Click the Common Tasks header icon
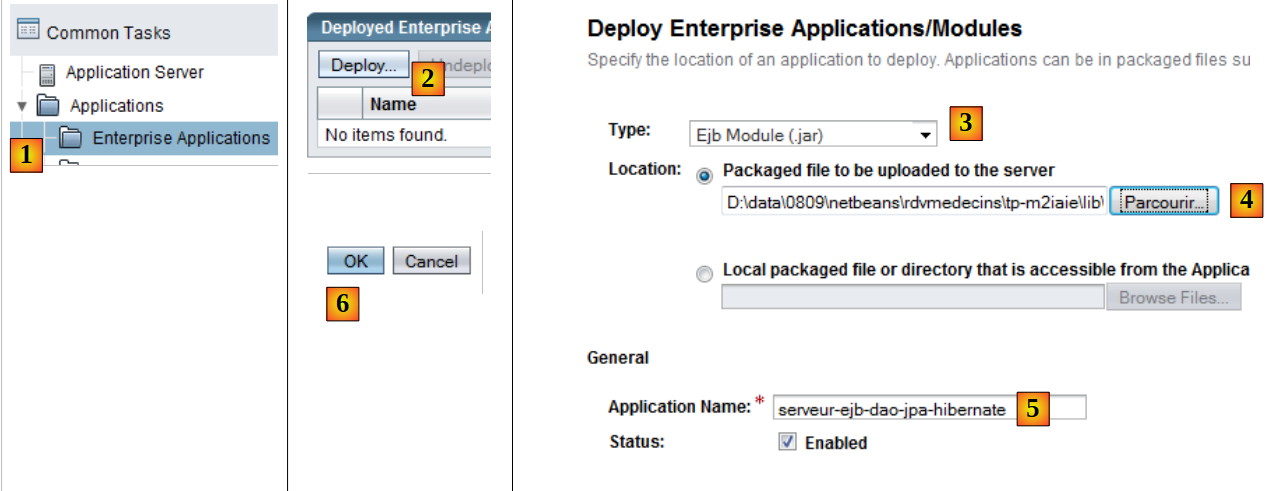The width and height of the screenshot is (1287, 491). (x=27, y=31)
